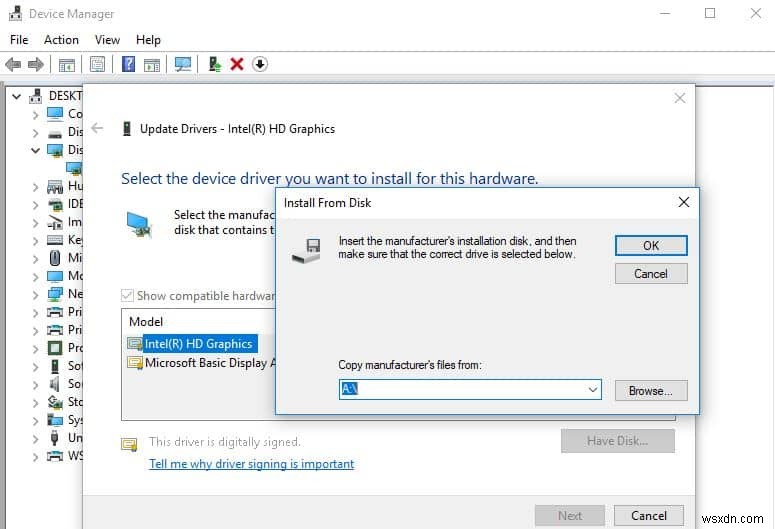
Task: Open the View menu
Action: [x=107, y=40]
